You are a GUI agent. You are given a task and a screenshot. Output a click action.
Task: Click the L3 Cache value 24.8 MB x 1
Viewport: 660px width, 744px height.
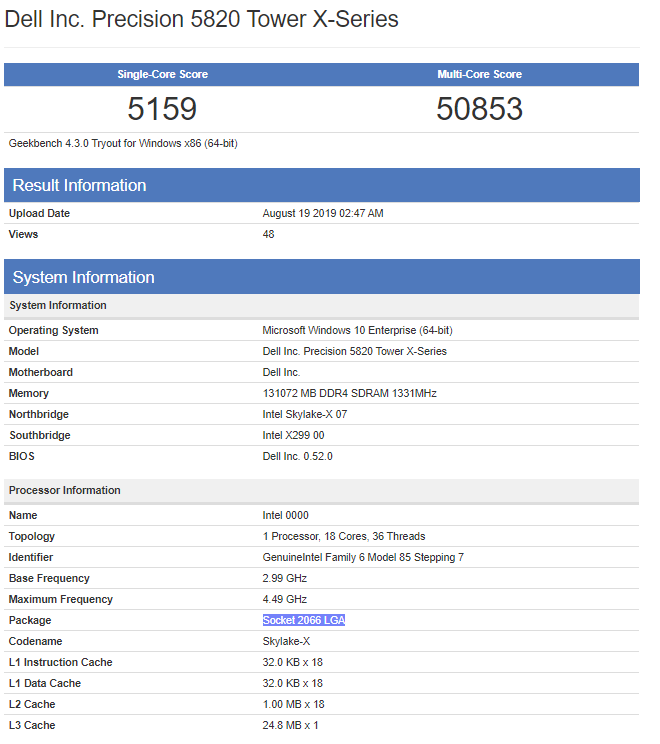click(x=290, y=725)
